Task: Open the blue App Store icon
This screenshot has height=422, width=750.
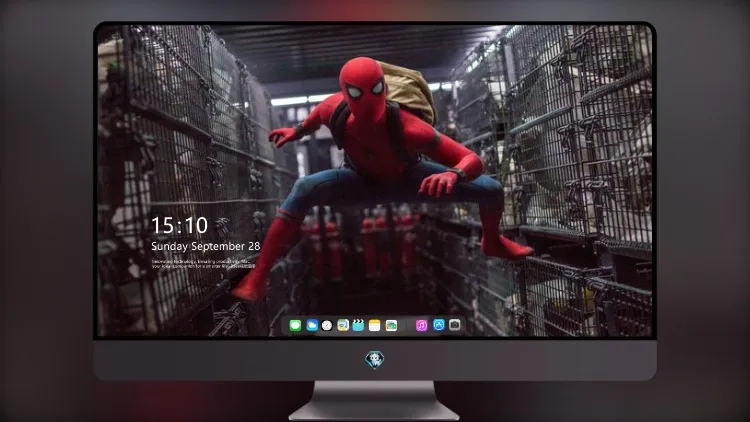Action: click(x=439, y=325)
